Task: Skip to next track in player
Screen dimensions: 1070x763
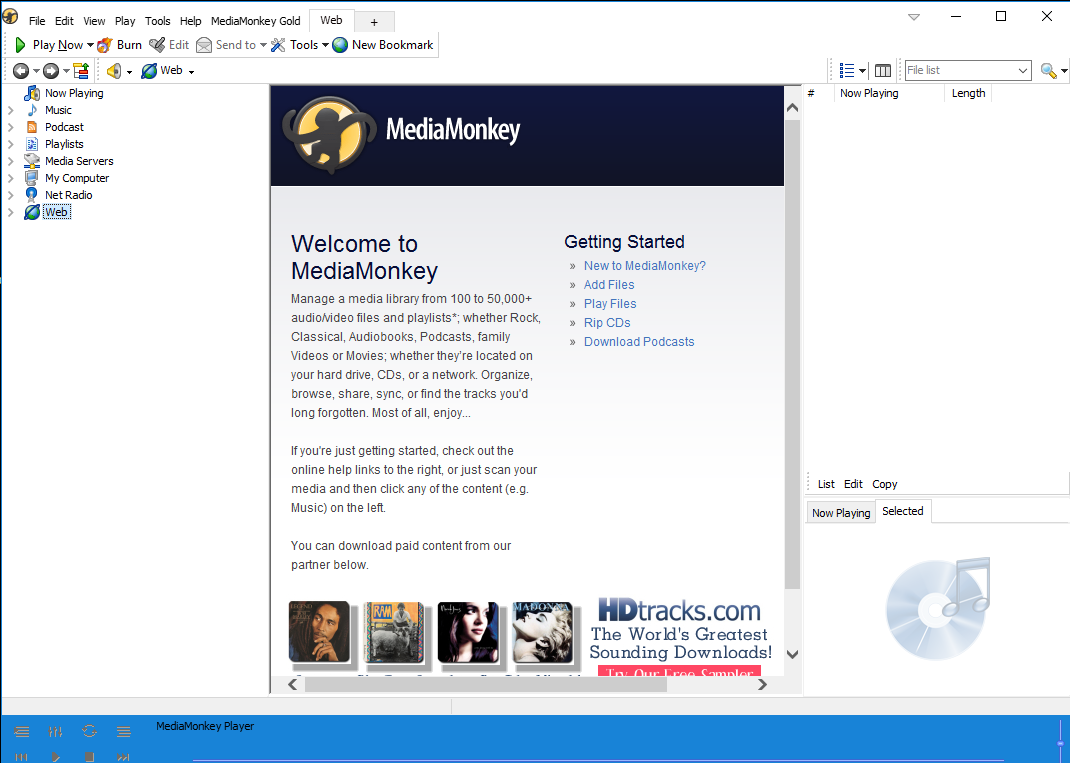Action: click(124, 757)
